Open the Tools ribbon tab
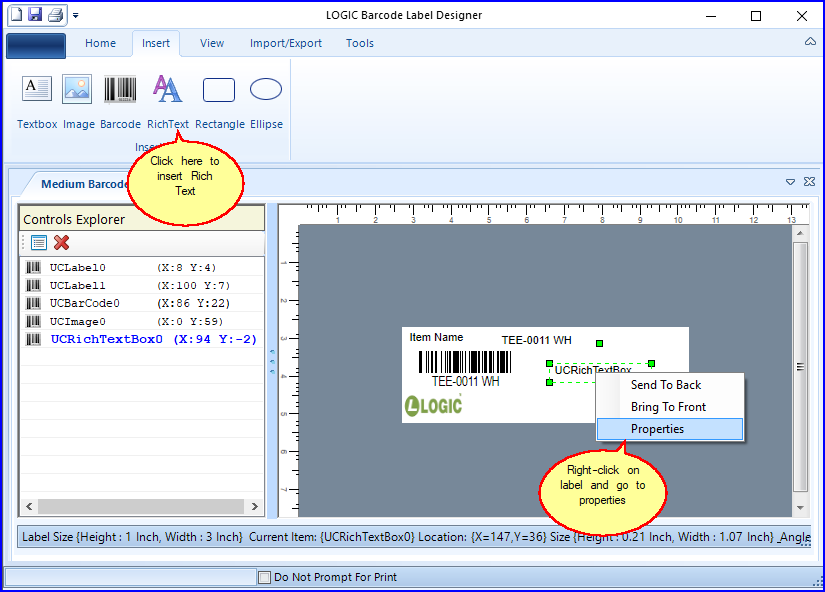 point(360,43)
